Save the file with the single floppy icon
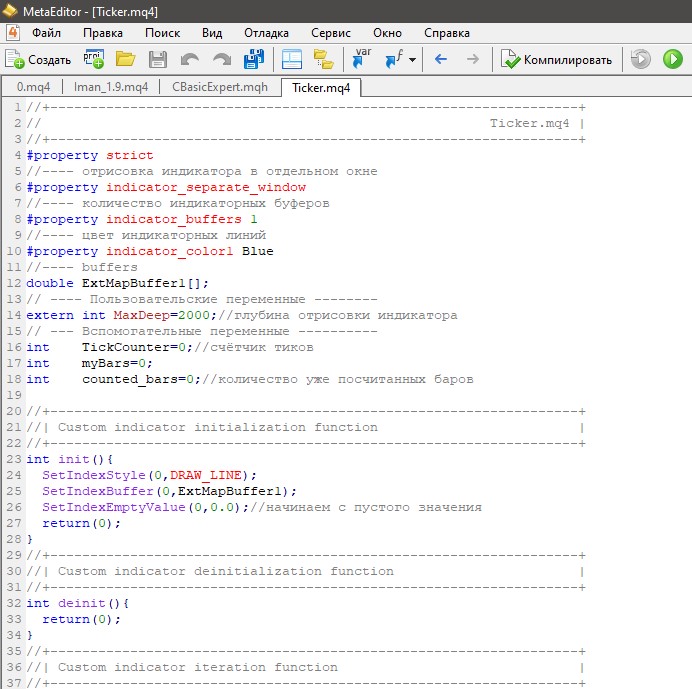 (158, 59)
